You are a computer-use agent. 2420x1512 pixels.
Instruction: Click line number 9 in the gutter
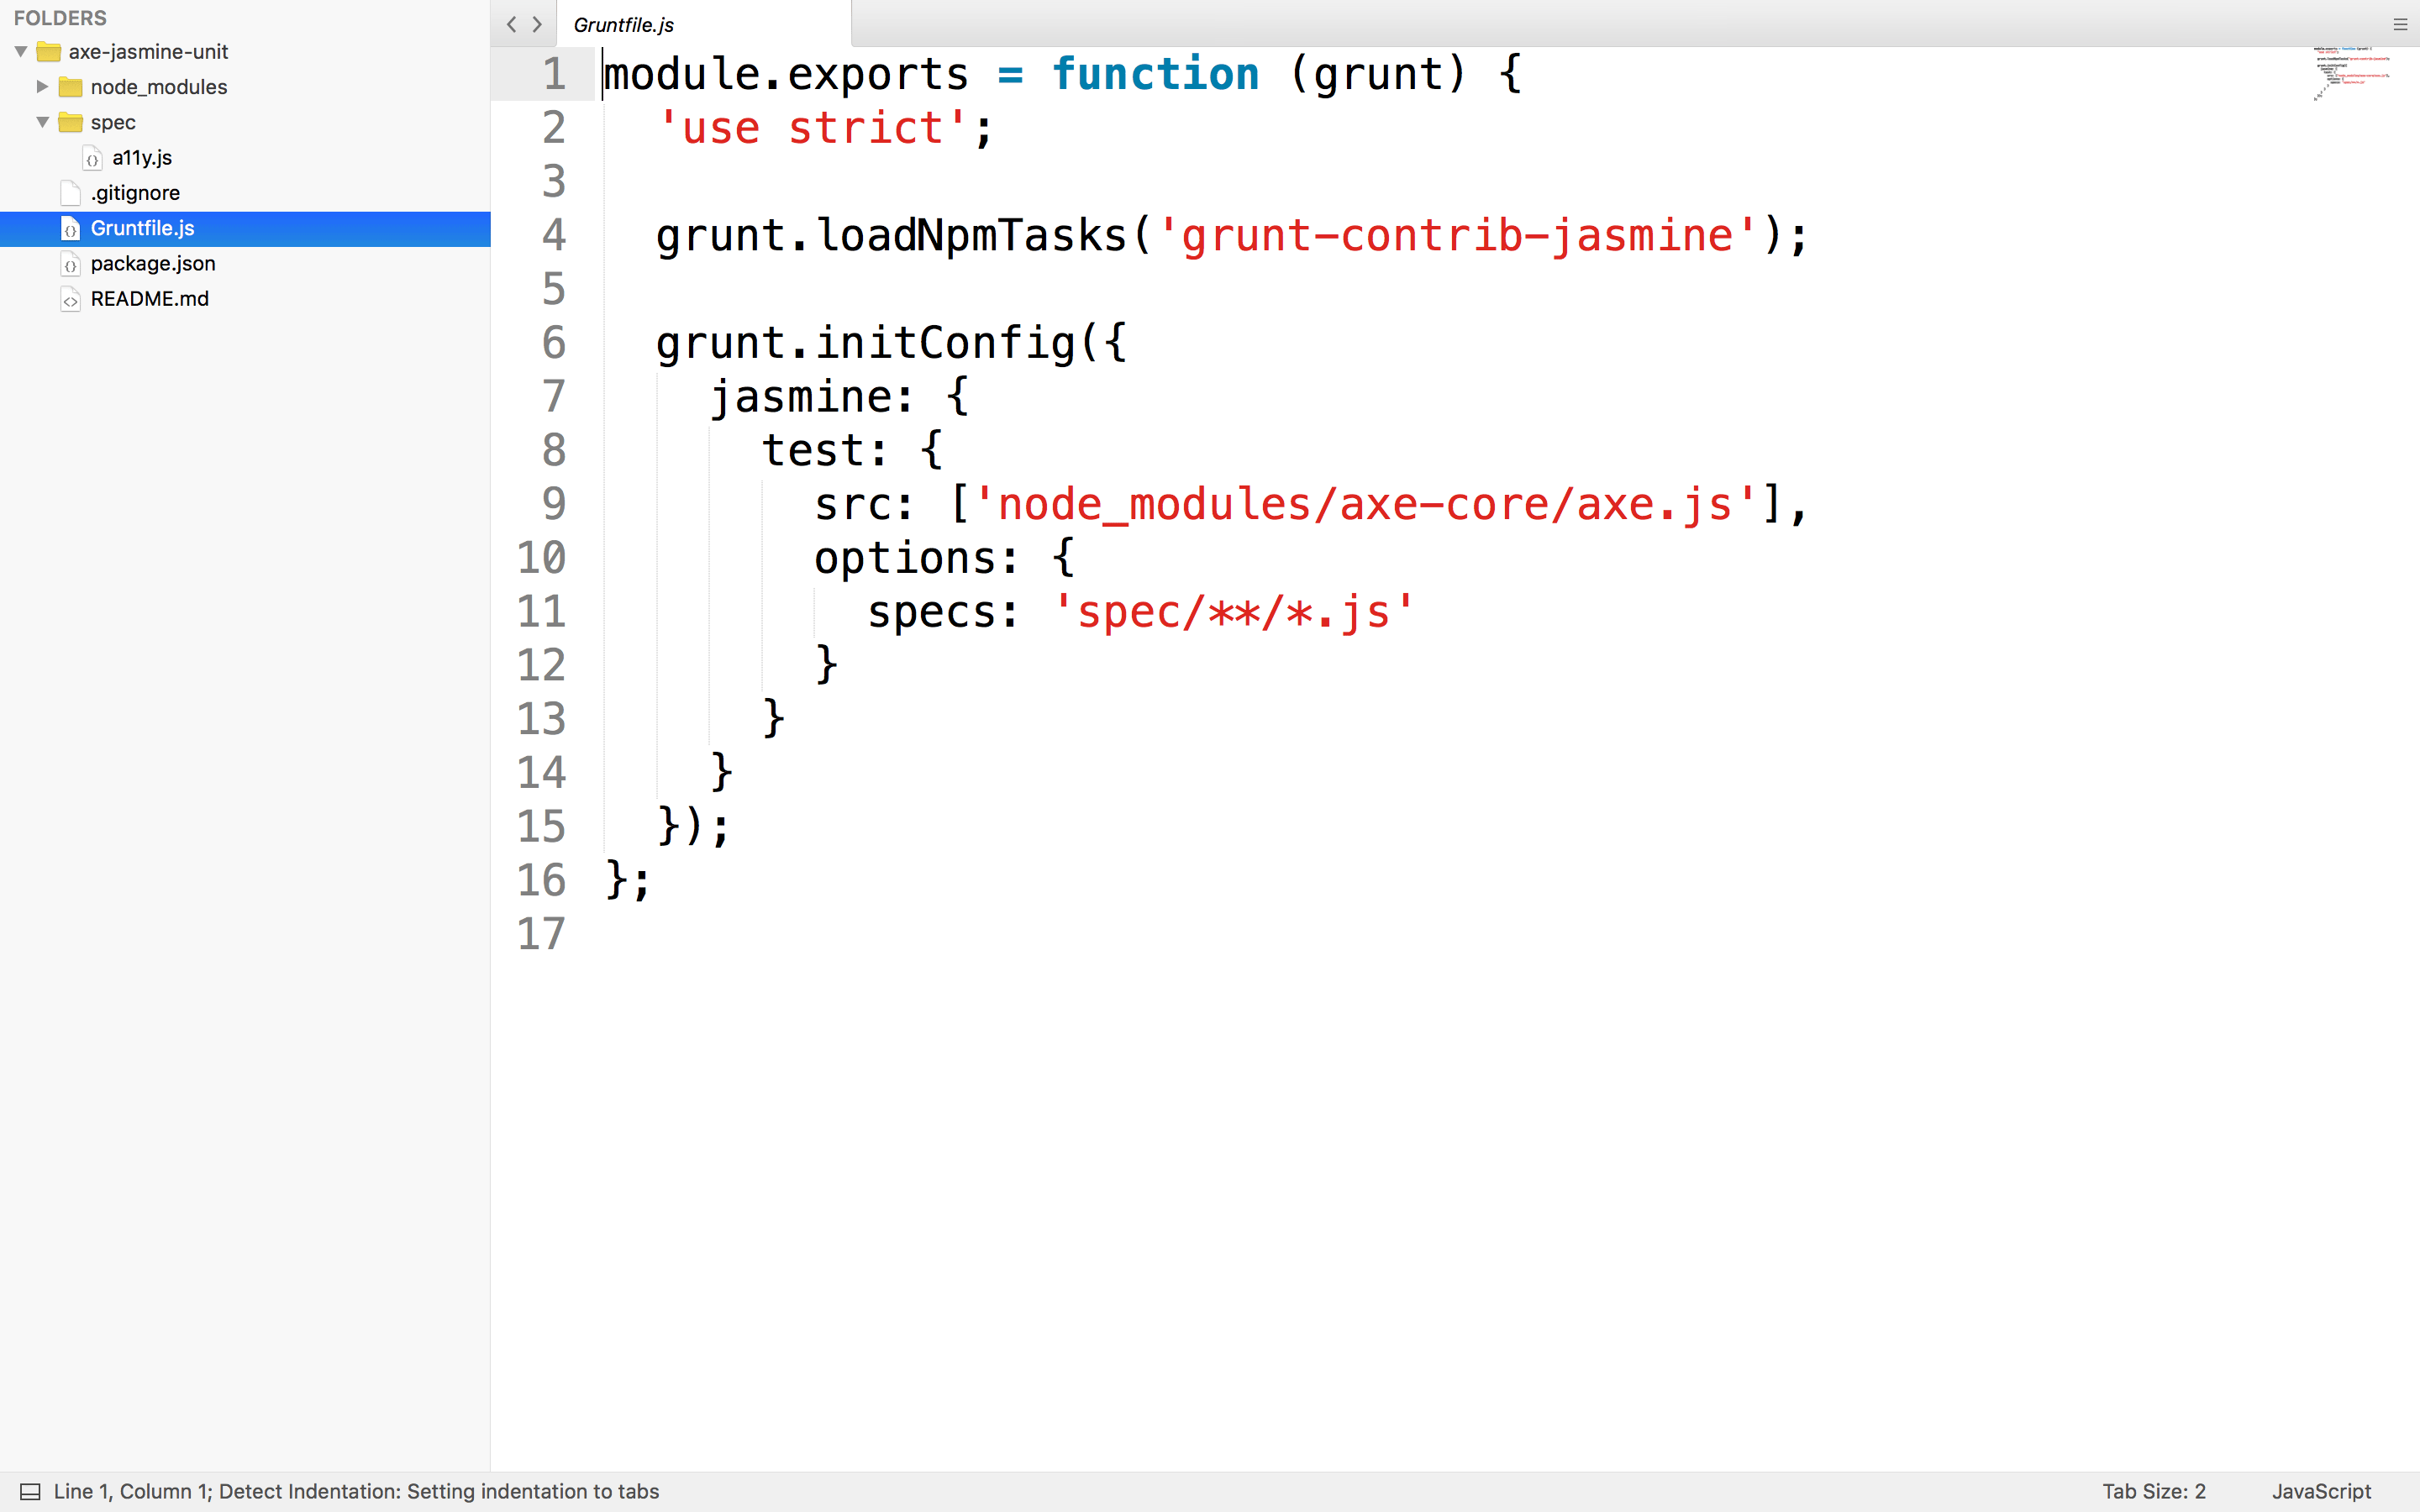pyautogui.click(x=555, y=504)
